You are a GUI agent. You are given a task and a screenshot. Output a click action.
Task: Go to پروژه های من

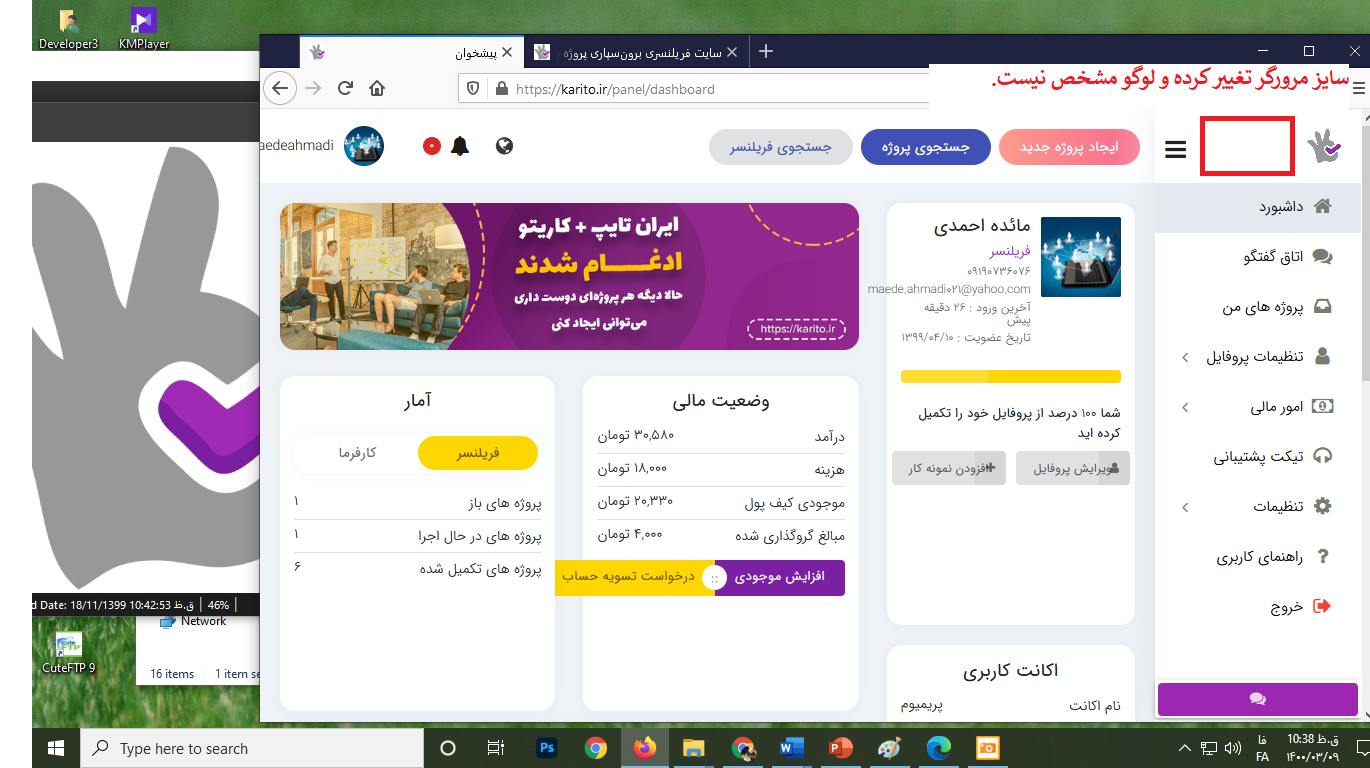pos(1258,307)
